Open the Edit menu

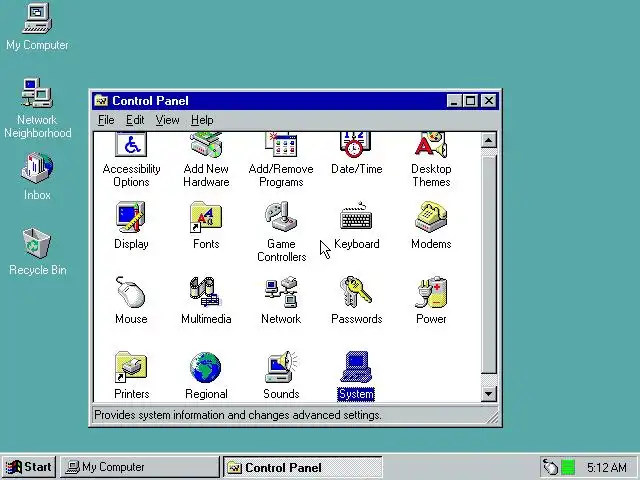click(x=135, y=120)
